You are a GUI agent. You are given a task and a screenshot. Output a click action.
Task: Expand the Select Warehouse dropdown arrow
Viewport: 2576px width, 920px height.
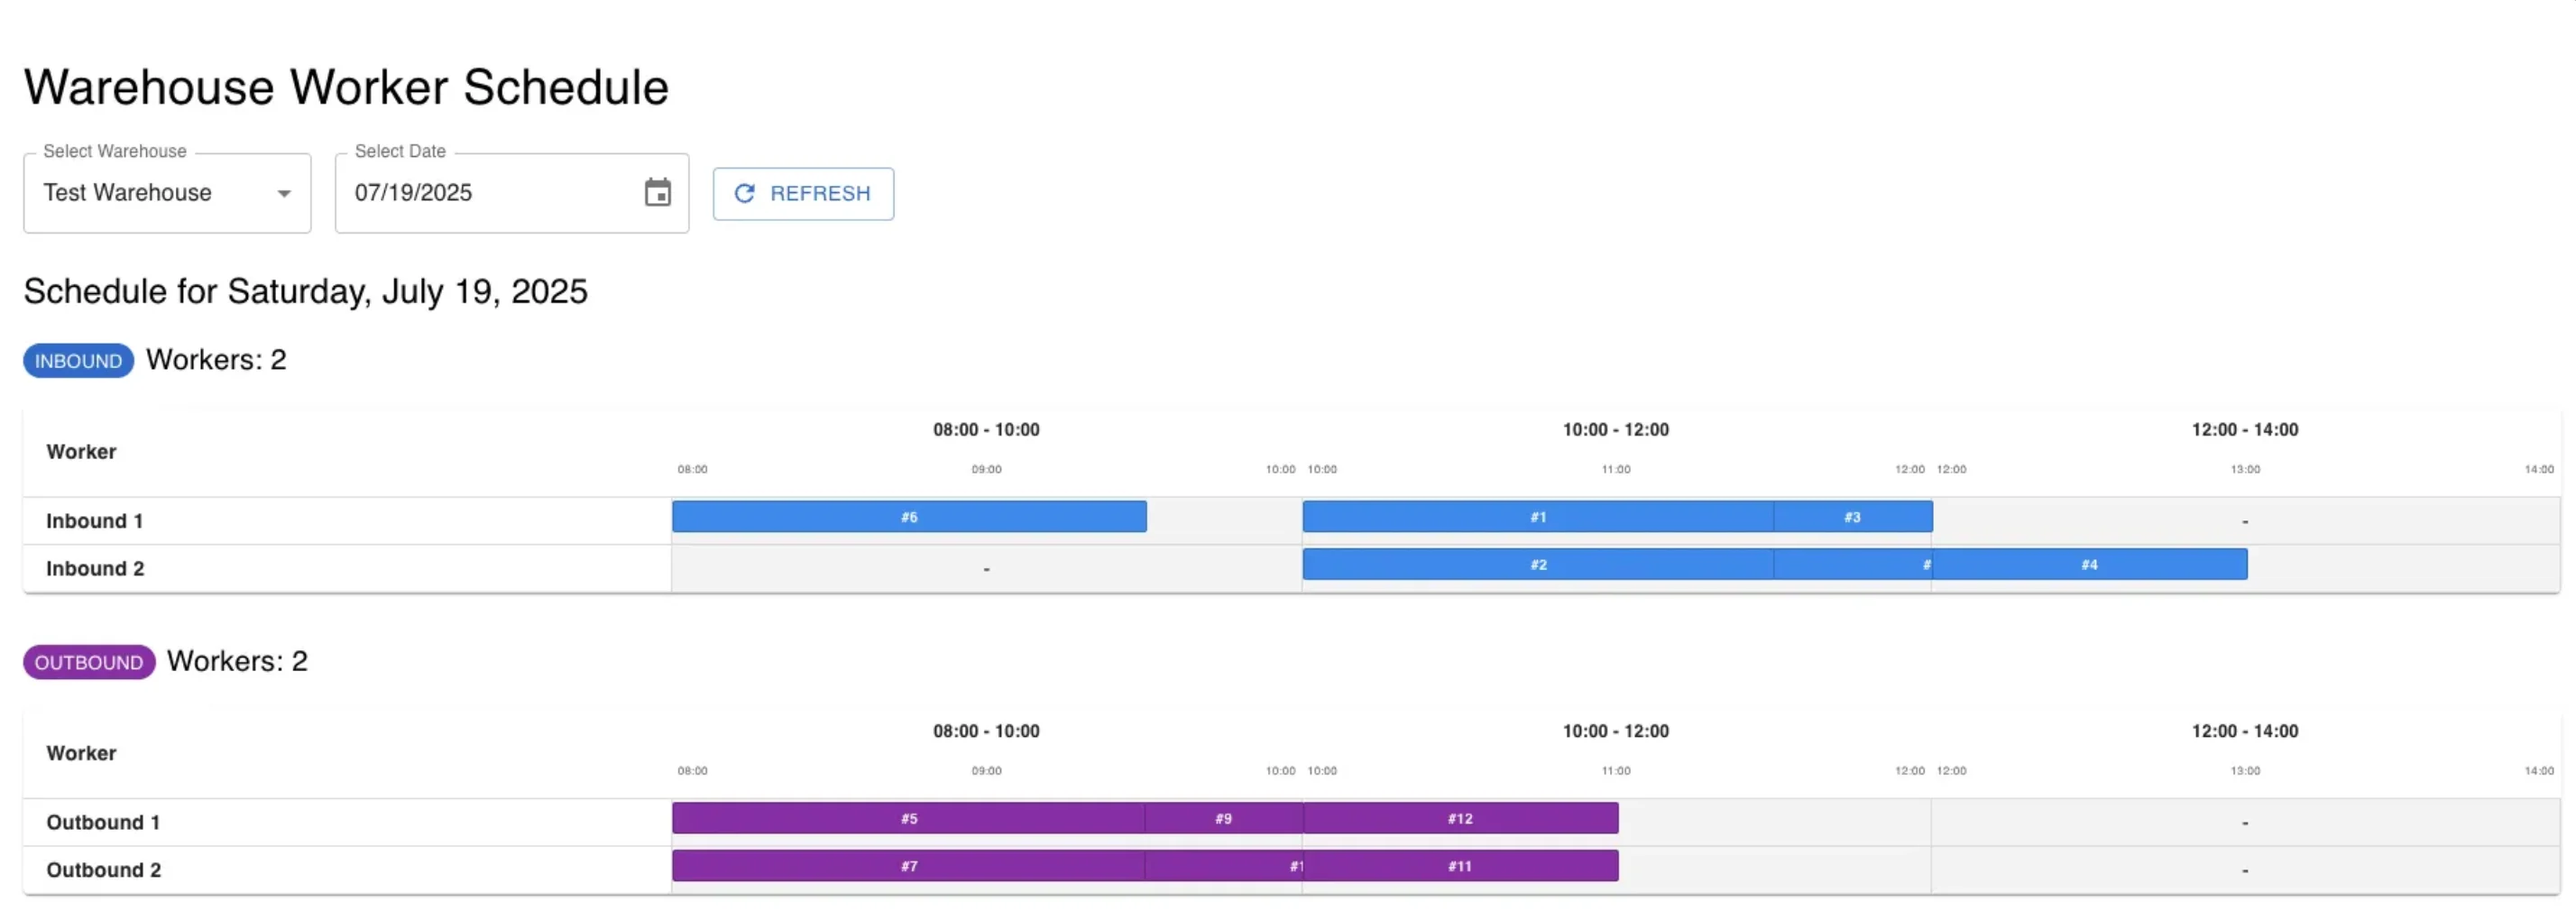(284, 194)
